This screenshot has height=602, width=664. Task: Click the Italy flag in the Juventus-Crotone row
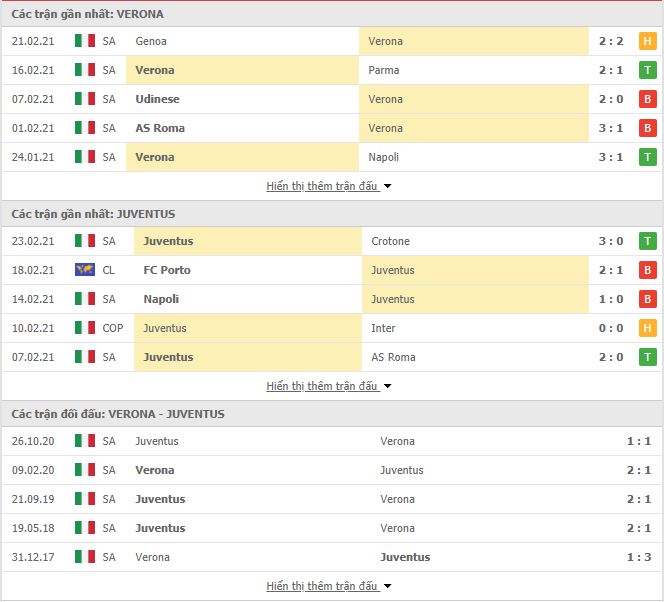coord(85,241)
